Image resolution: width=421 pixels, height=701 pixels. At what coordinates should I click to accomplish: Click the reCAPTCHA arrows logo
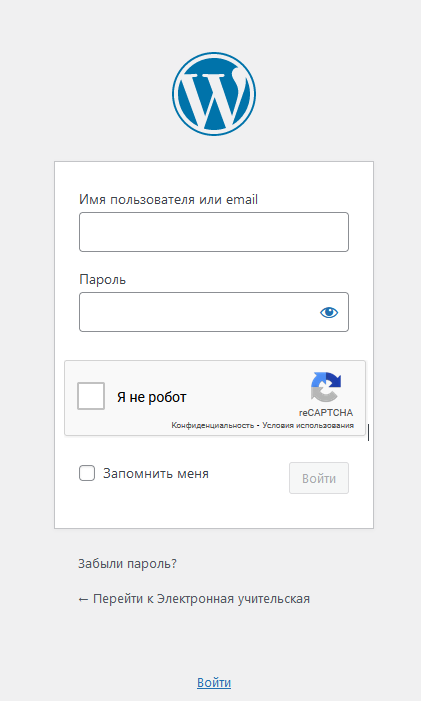[326, 387]
